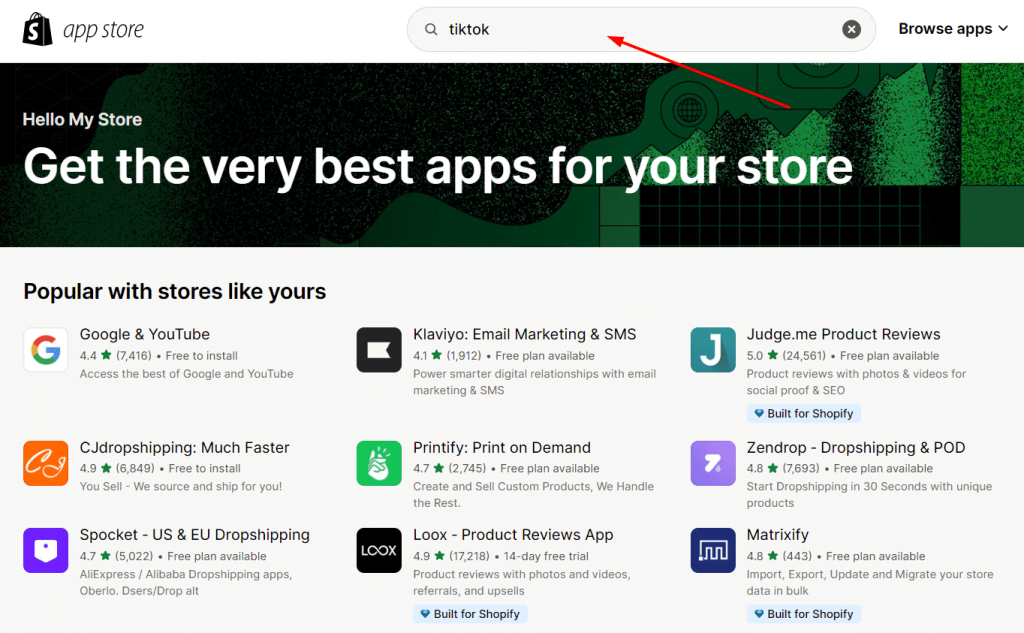This screenshot has width=1024, height=633.
Task: Click Built for Shopify badge under Judge.me
Action: click(x=803, y=414)
